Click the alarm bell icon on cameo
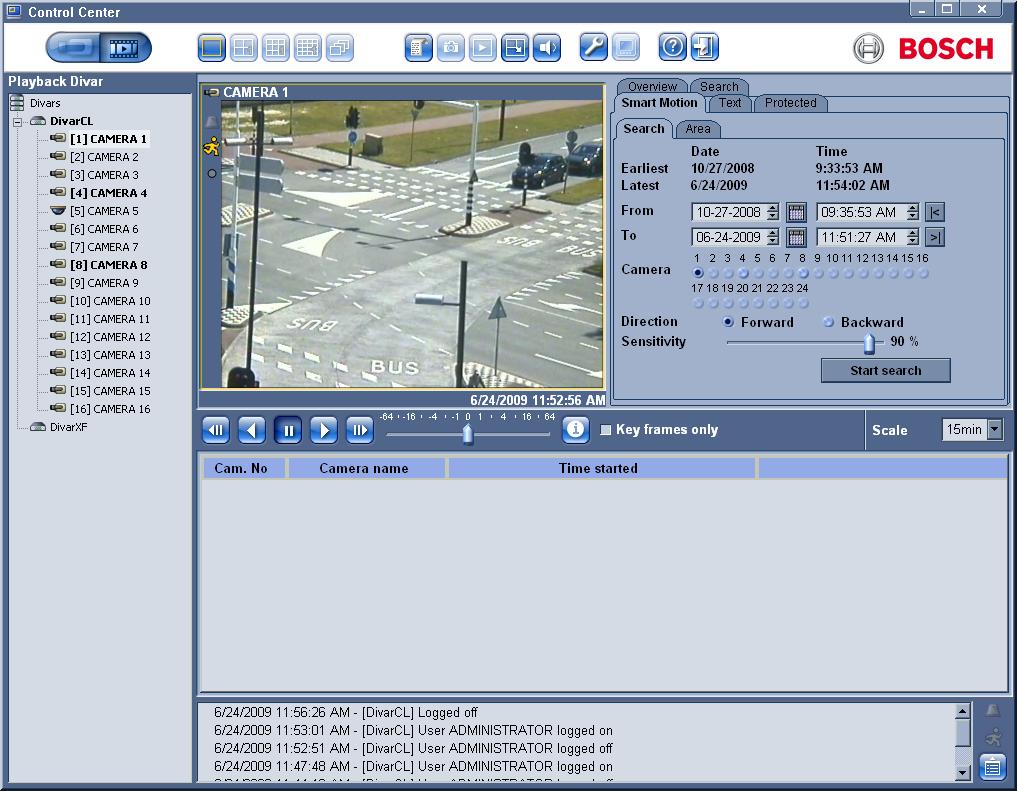This screenshot has height=791, width=1017. coord(211,122)
